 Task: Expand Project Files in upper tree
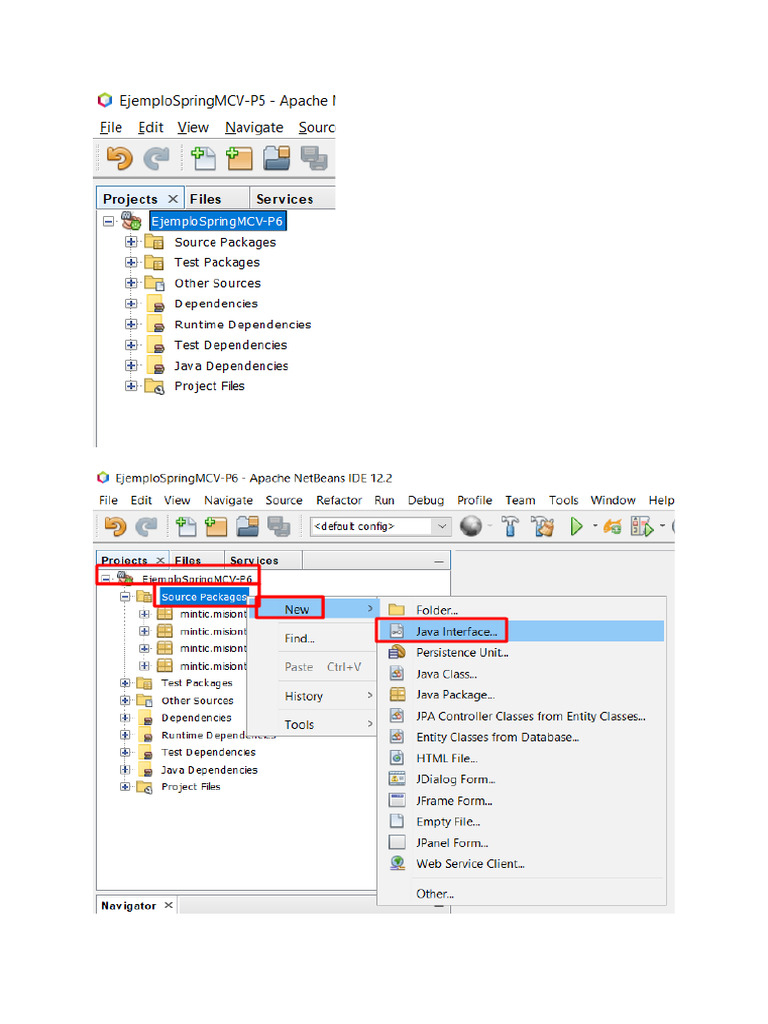(x=131, y=386)
